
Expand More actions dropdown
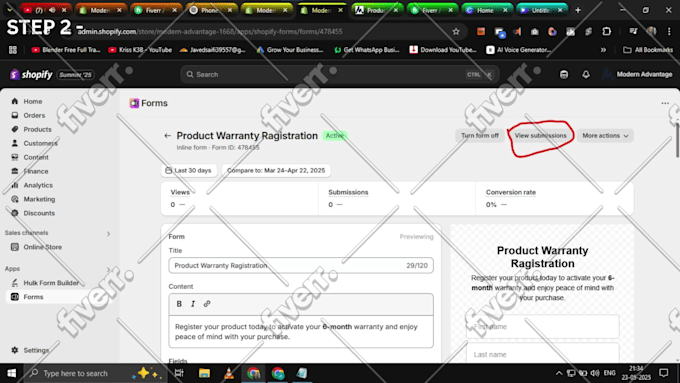point(605,136)
